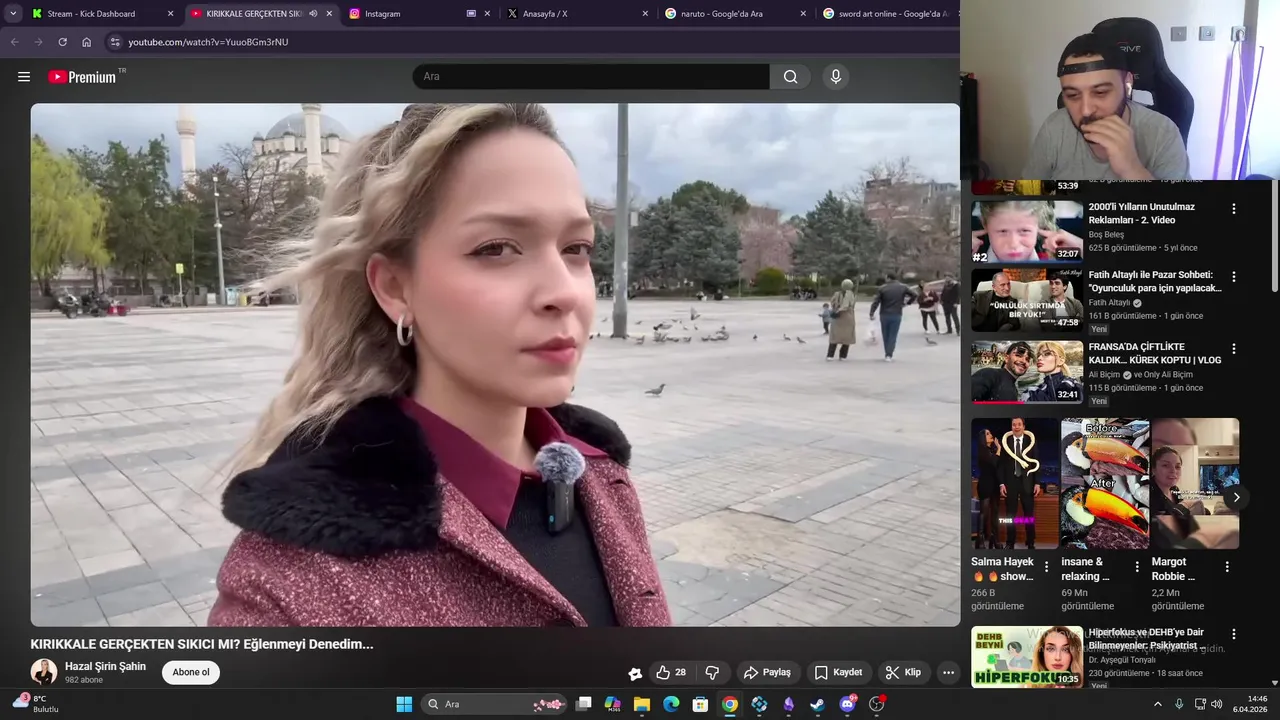This screenshot has height=720, width=1280.
Task: Open the FRANSA'DA ÇİFTLİKTE KALDIK thumbnail
Action: click(x=1027, y=372)
